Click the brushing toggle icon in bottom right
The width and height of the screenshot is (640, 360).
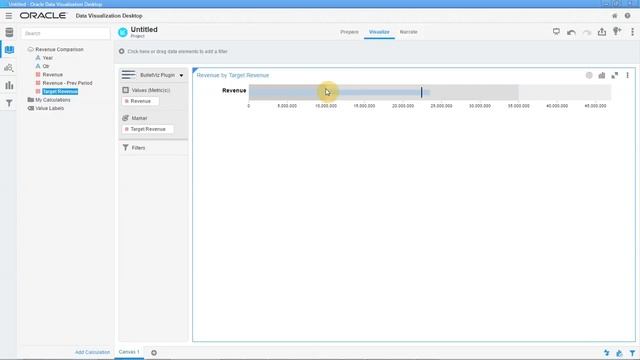(x=619, y=353)
